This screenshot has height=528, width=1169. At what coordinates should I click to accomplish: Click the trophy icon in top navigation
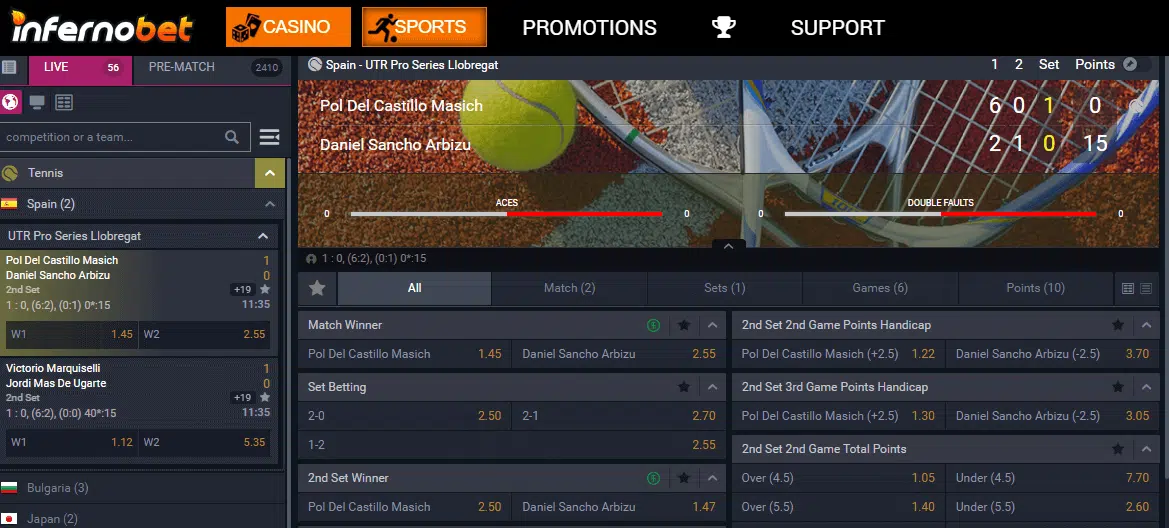click(x=723, y=28)
